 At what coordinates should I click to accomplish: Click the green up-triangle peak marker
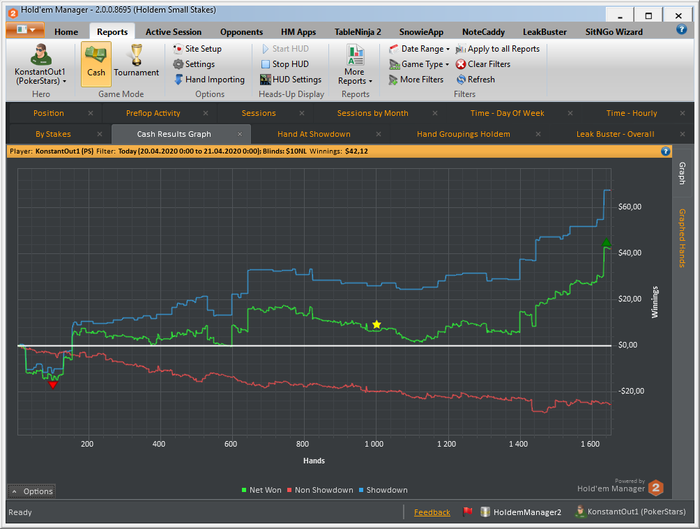(606, 243)
